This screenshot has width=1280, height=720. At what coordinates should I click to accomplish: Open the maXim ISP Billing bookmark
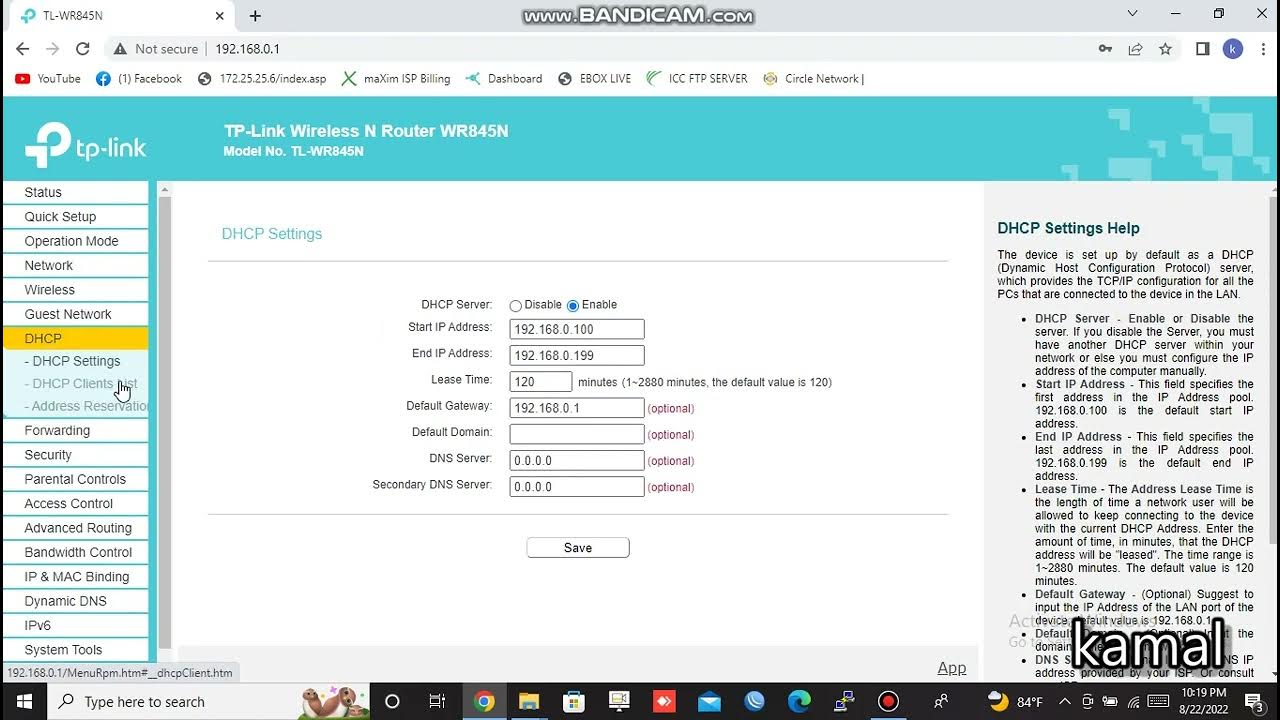pos(396,78)
